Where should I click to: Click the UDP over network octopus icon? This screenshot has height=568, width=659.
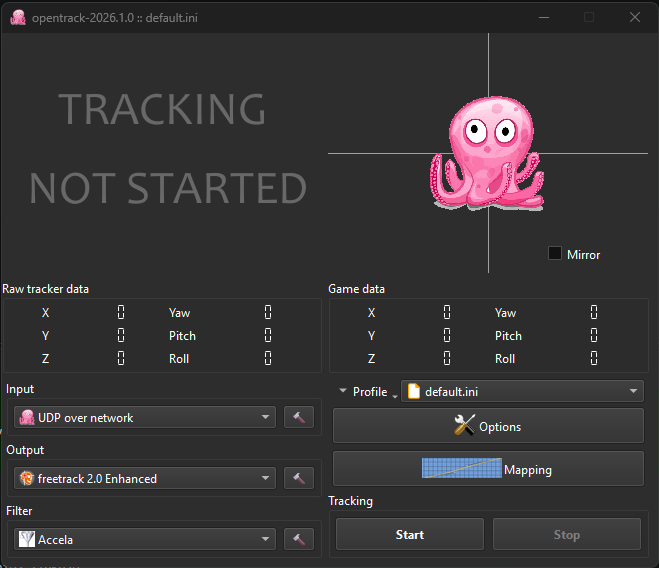[27, 417]
